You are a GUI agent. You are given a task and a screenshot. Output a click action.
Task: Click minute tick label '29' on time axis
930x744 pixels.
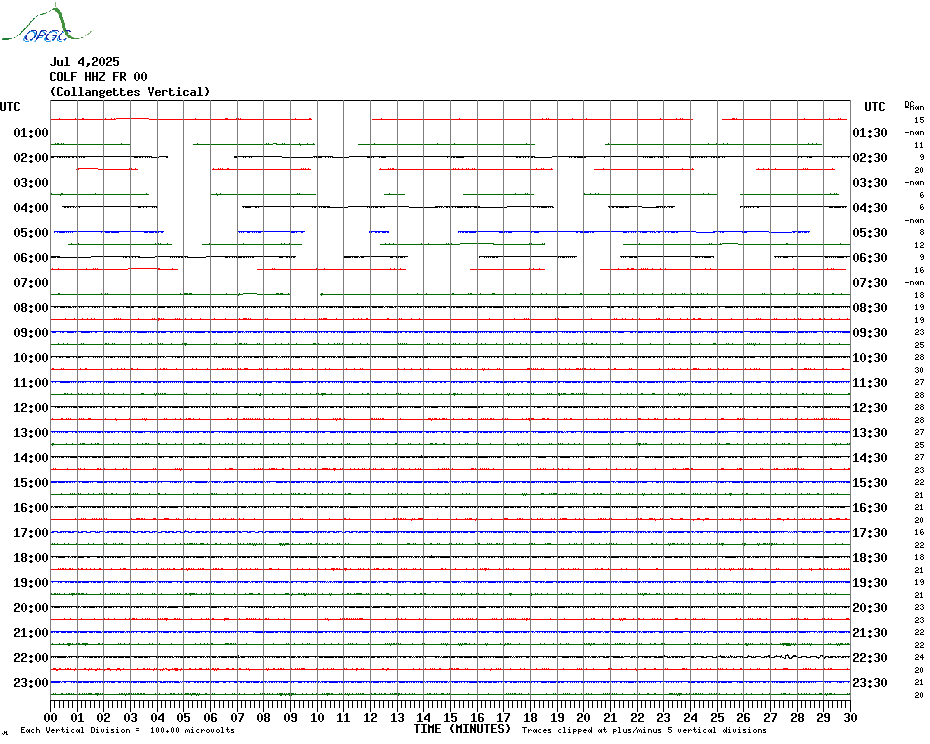824,718
